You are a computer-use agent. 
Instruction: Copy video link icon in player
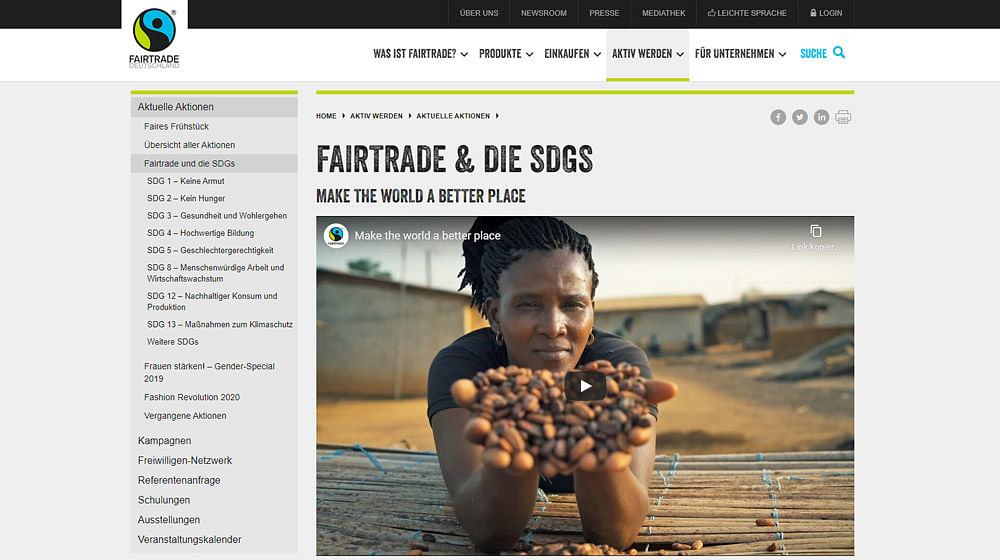tap(816, 232)
